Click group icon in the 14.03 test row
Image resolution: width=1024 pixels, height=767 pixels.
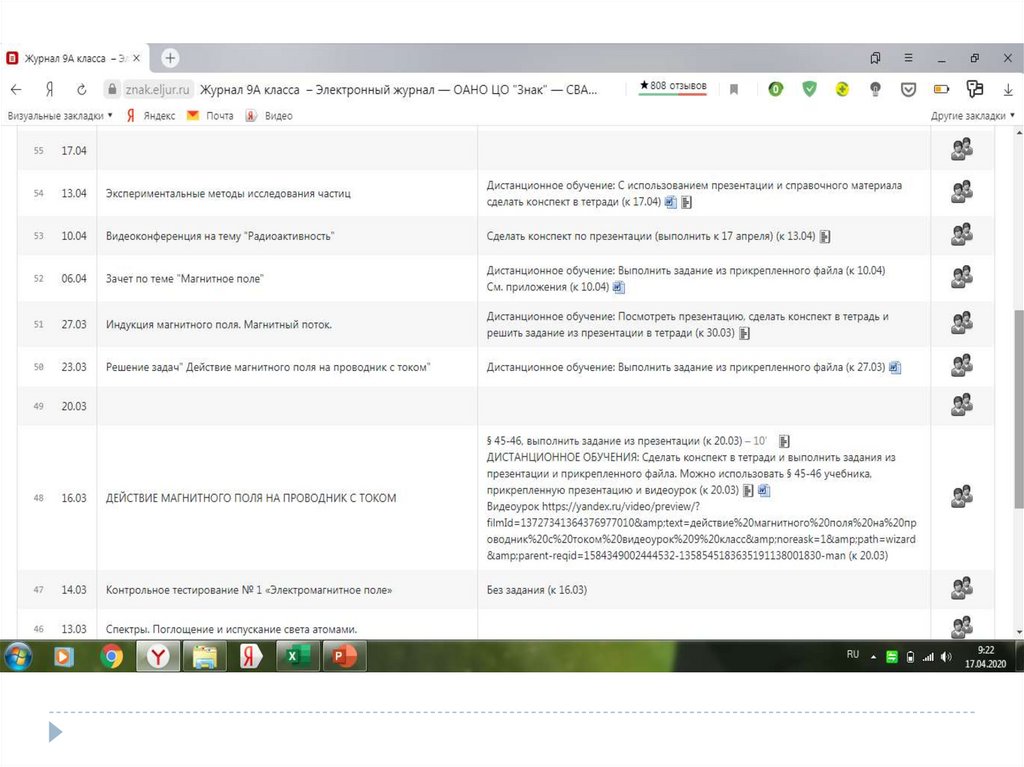coord(961,589)
